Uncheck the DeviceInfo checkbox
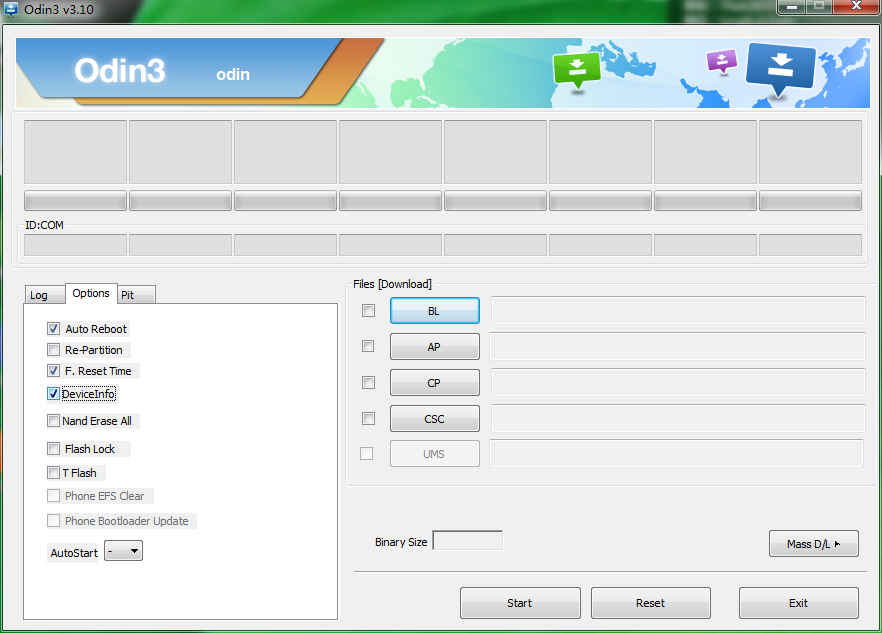The width and height of the screenshot is (882, 633). tap(53, 394)
